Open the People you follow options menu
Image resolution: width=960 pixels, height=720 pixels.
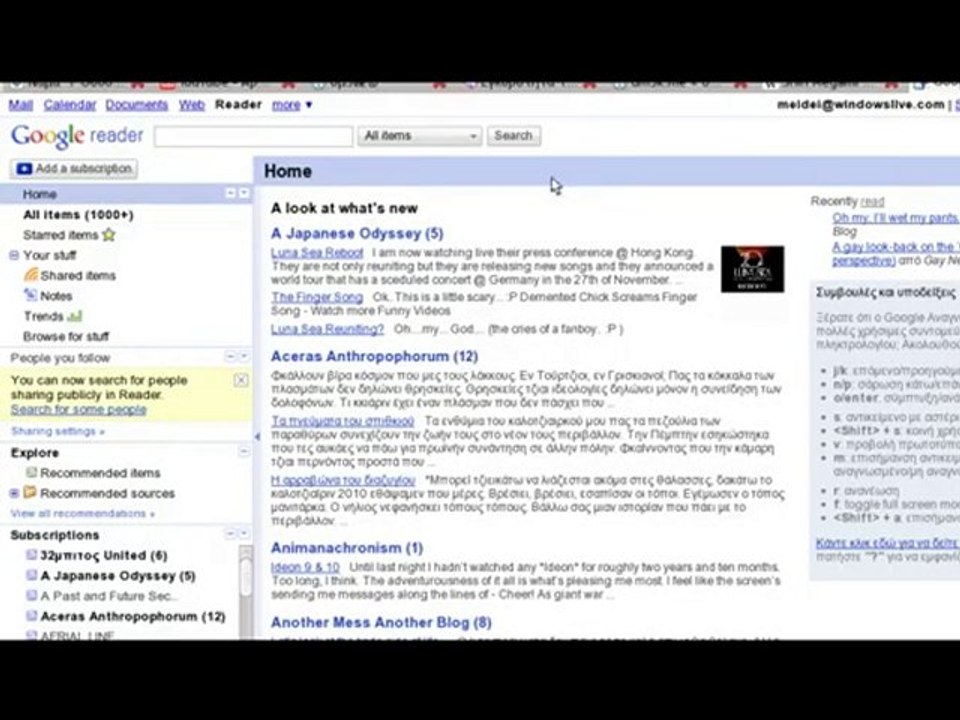click(x=244, y=356)
